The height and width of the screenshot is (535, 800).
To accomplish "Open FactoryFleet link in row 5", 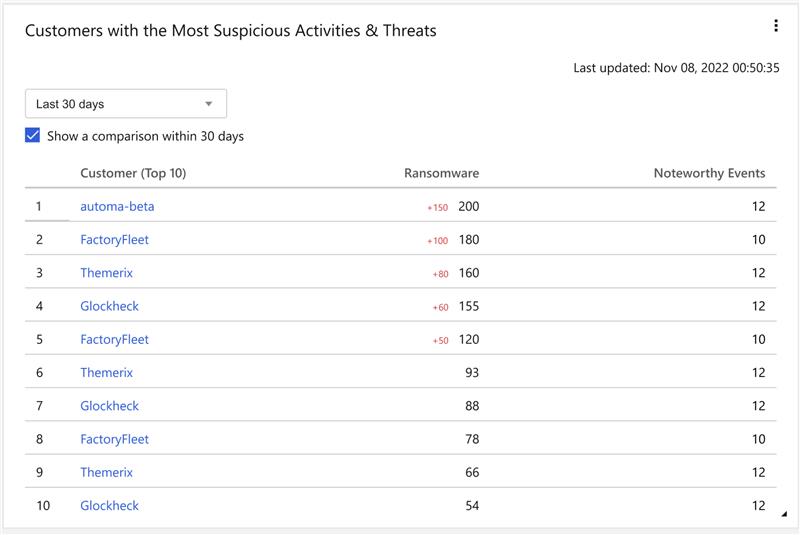I will point(114,339).
